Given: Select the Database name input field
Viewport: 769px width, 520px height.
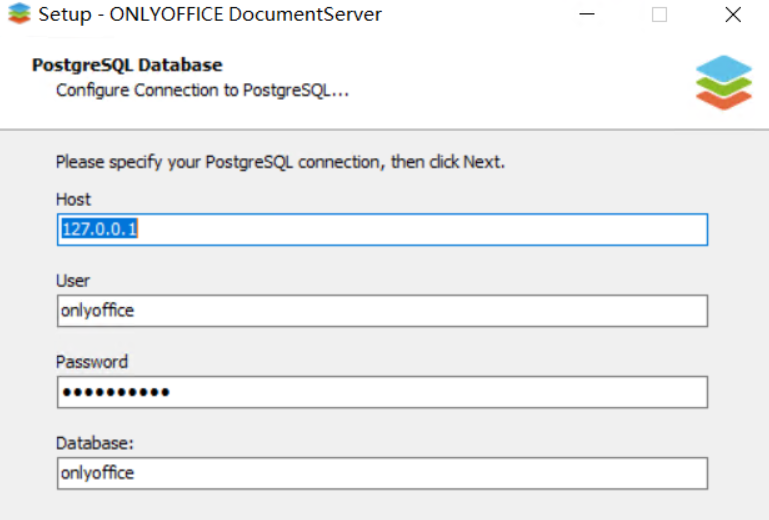Looking at the screenshot, I should tap(382, 473).
